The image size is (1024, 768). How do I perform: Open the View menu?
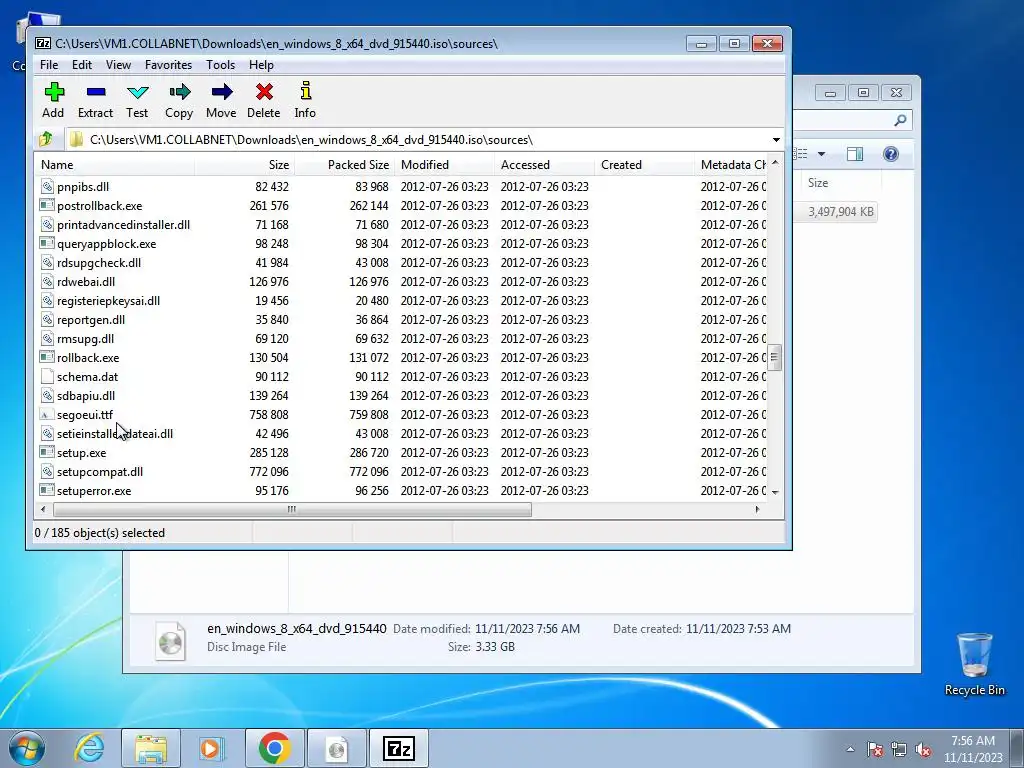118,65
